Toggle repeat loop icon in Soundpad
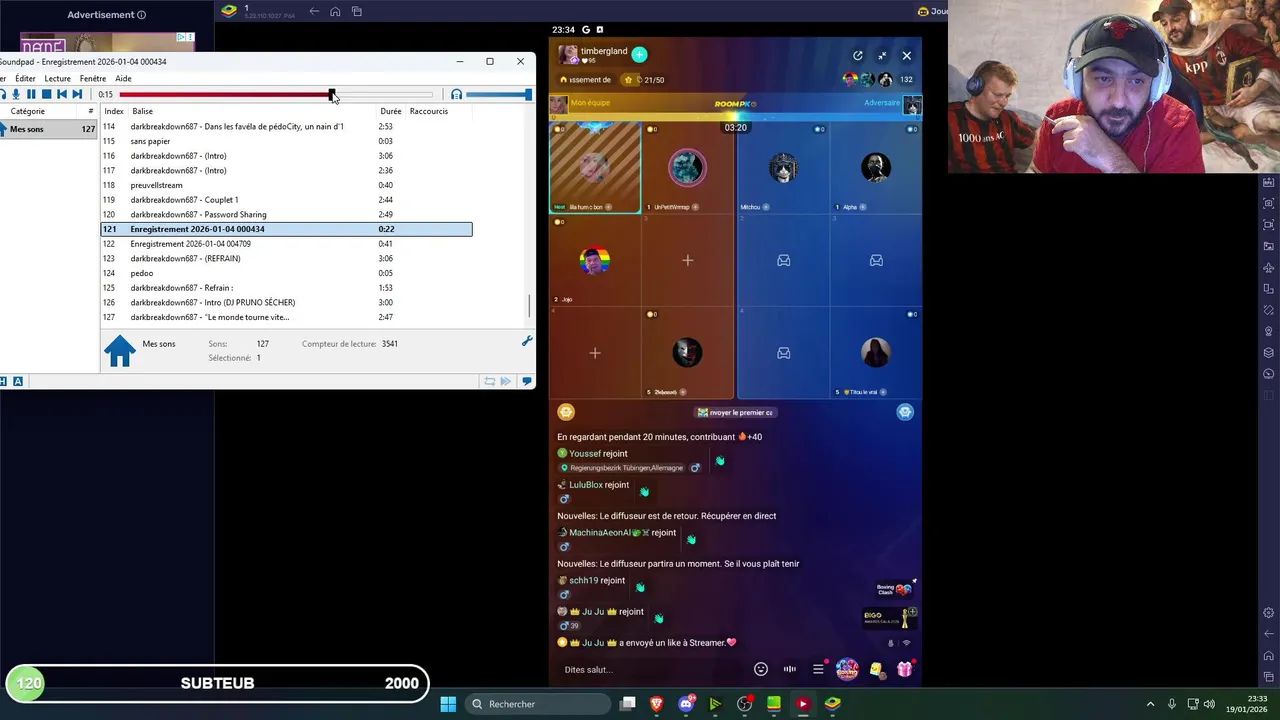Image resolution: width=1280 pixels, height=720 pixels. pyautogui.click(x=489, y=381)
